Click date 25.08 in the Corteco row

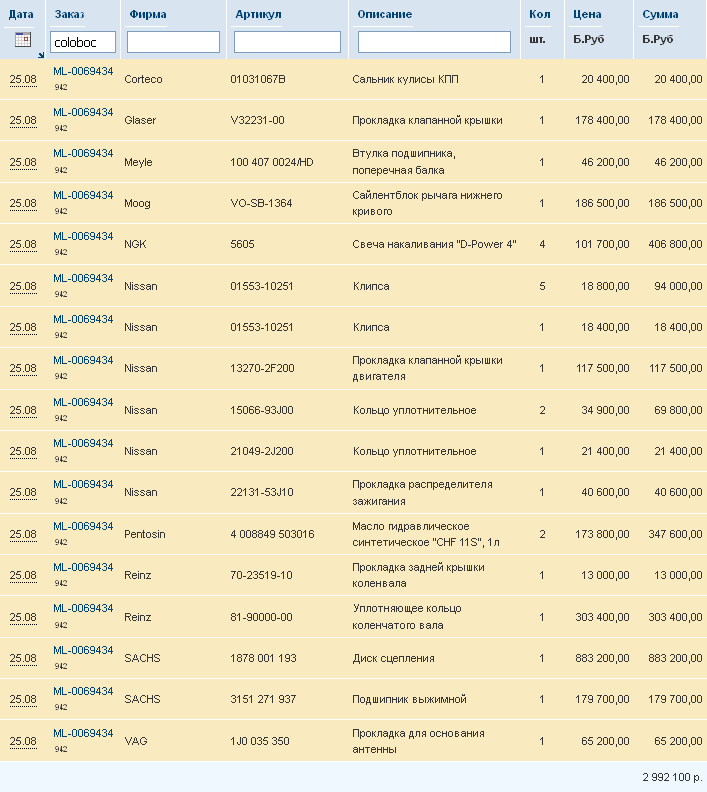23,79
